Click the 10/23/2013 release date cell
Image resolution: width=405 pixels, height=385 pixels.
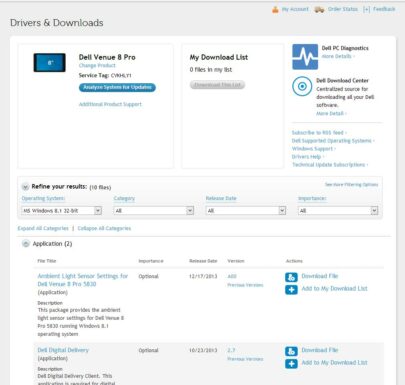[203, 350]
